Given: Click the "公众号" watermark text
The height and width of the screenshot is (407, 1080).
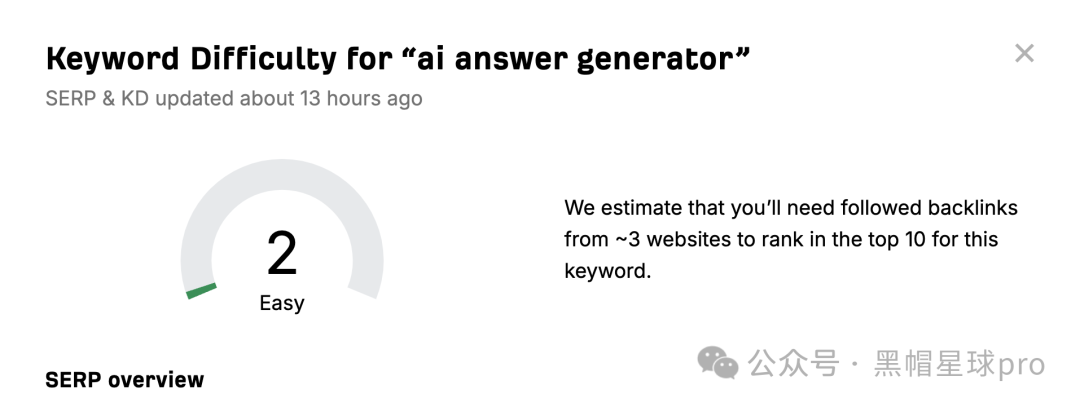Looking at the screenshot, I should point(794,363).
